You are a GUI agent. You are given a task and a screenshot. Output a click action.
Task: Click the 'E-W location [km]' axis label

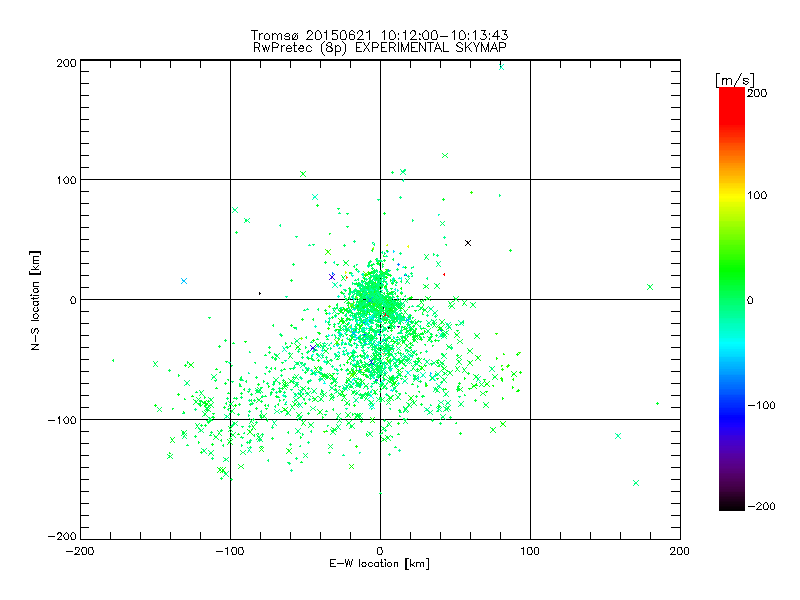(379, 564)
